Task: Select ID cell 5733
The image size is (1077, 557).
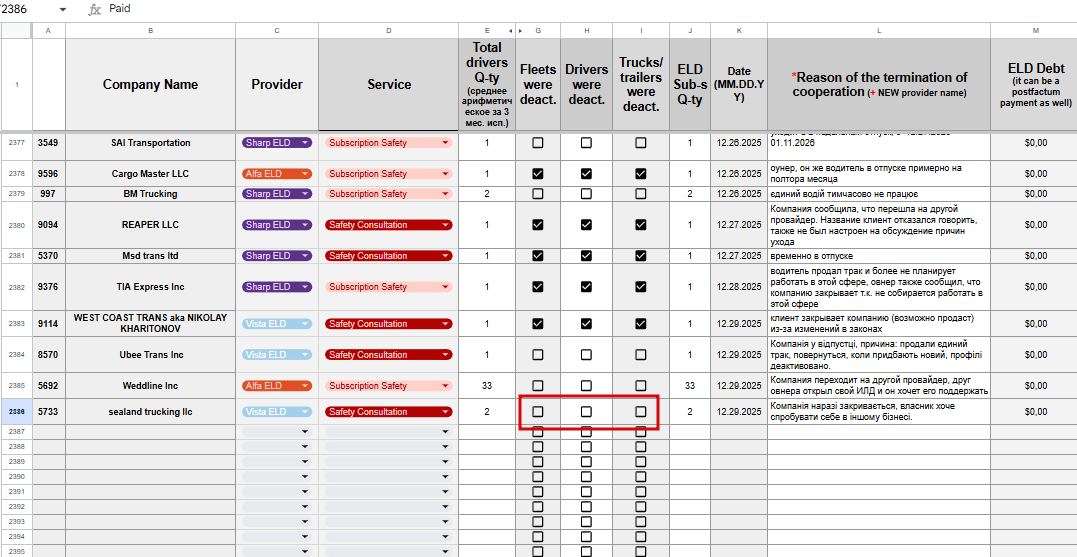Action: 48,411
